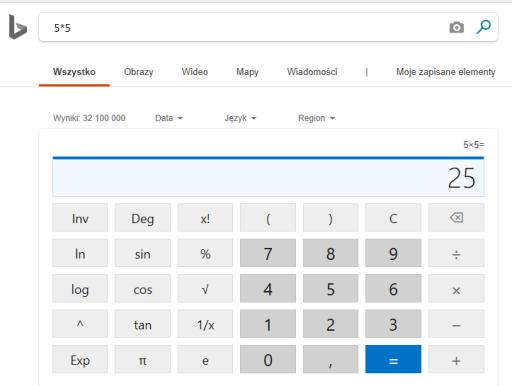Screen dimensions: 512x386
Task: Click the reciprocal 1/x key
Action: (x=205, y=324)
